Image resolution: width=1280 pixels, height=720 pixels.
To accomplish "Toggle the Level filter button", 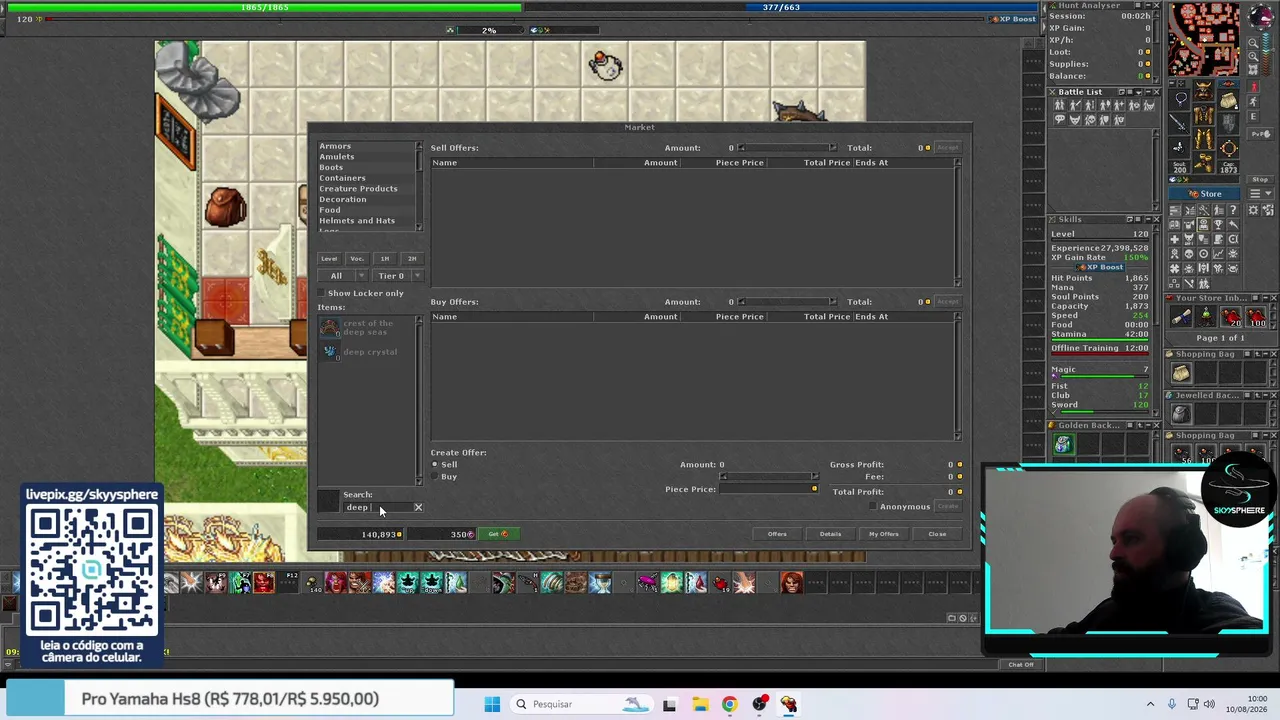I will point(329,259).
